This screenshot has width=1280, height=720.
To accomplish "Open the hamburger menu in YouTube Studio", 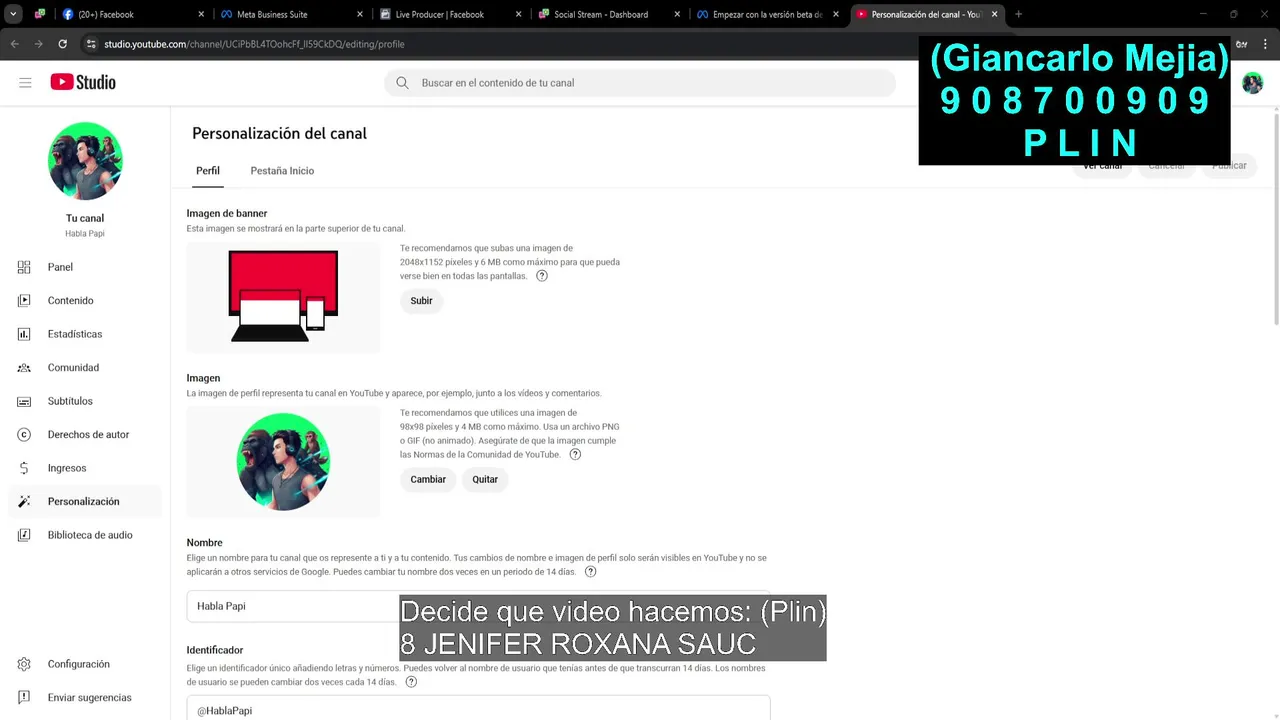I will click(25, 83).
